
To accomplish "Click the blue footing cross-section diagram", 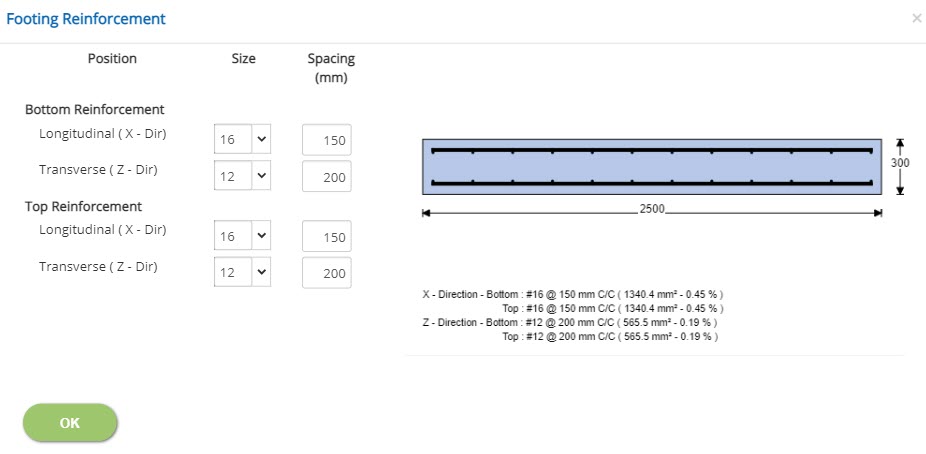I will (x=652, y=166).
